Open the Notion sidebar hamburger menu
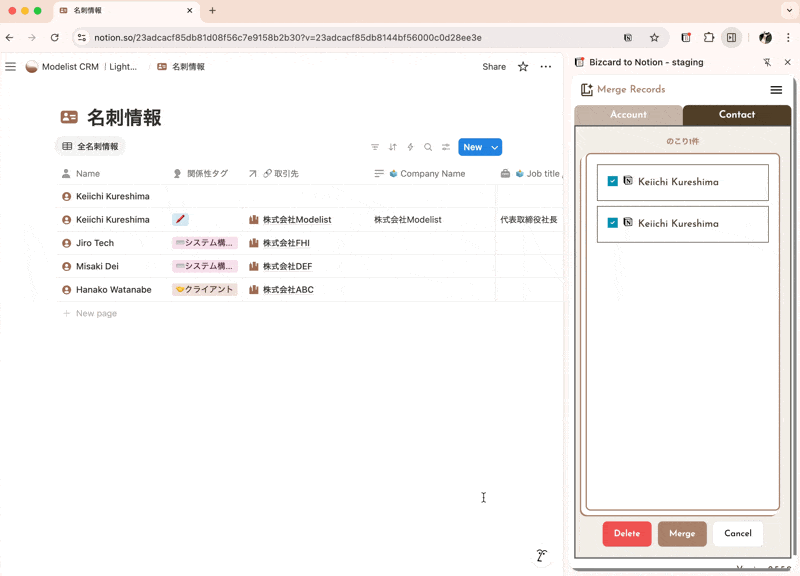 [x=10, y=67]
